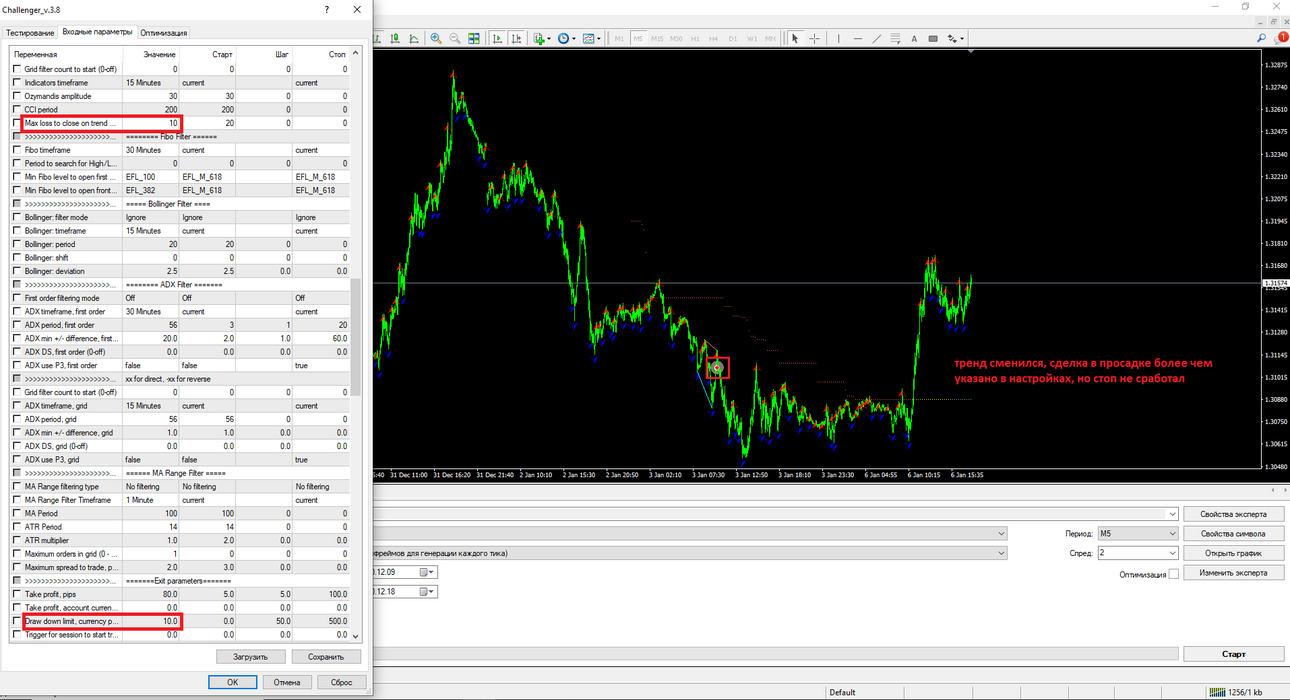
Task: Open the Periods clock icon
Action: (x=564, y=38)
